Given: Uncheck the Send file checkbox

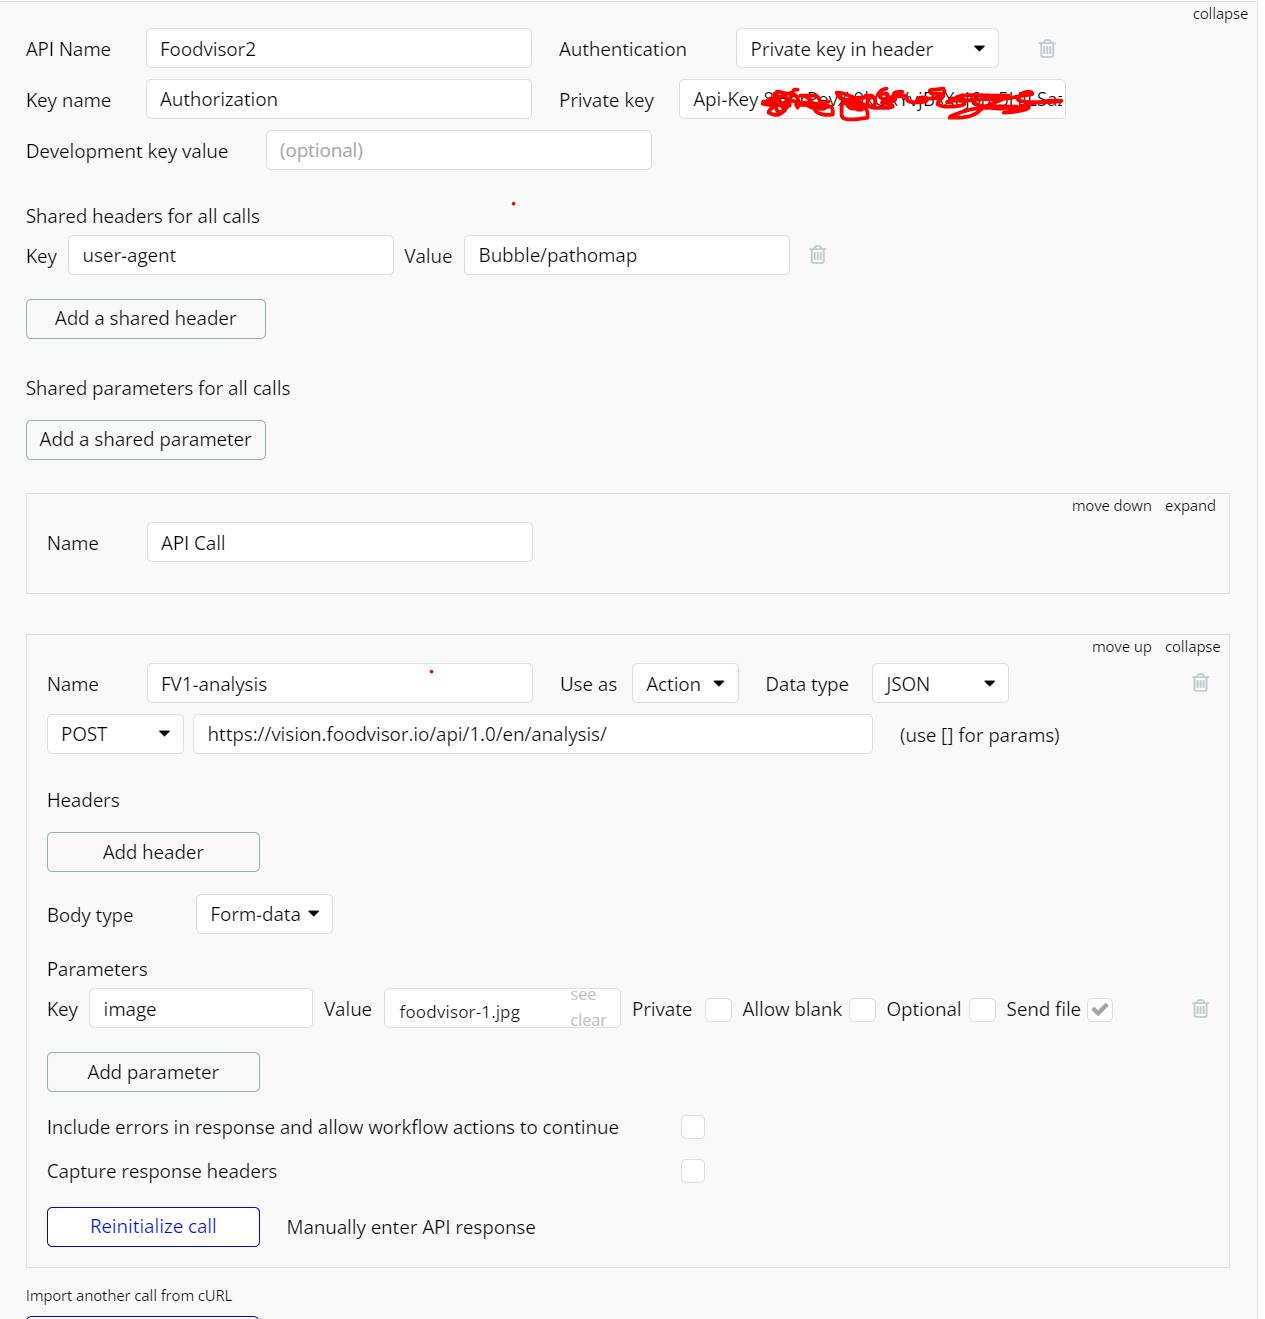Looking at the screenshot, I should click(1099, 1010).
